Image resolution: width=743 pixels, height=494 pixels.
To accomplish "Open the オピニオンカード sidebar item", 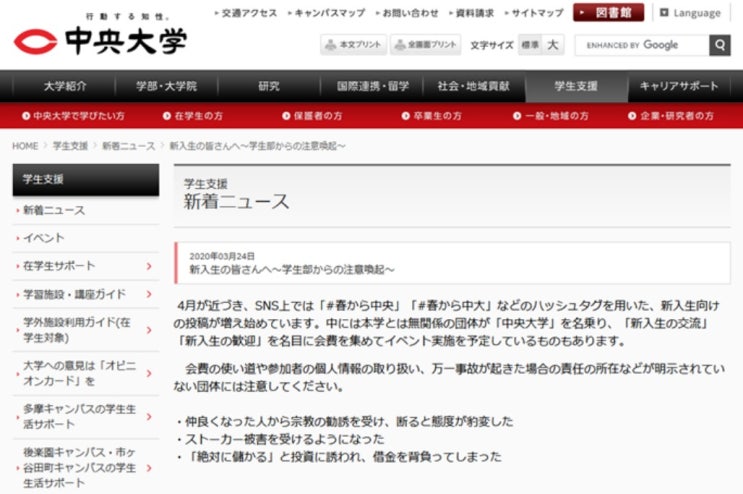I will pyautogui.click(x=80, y=373).
